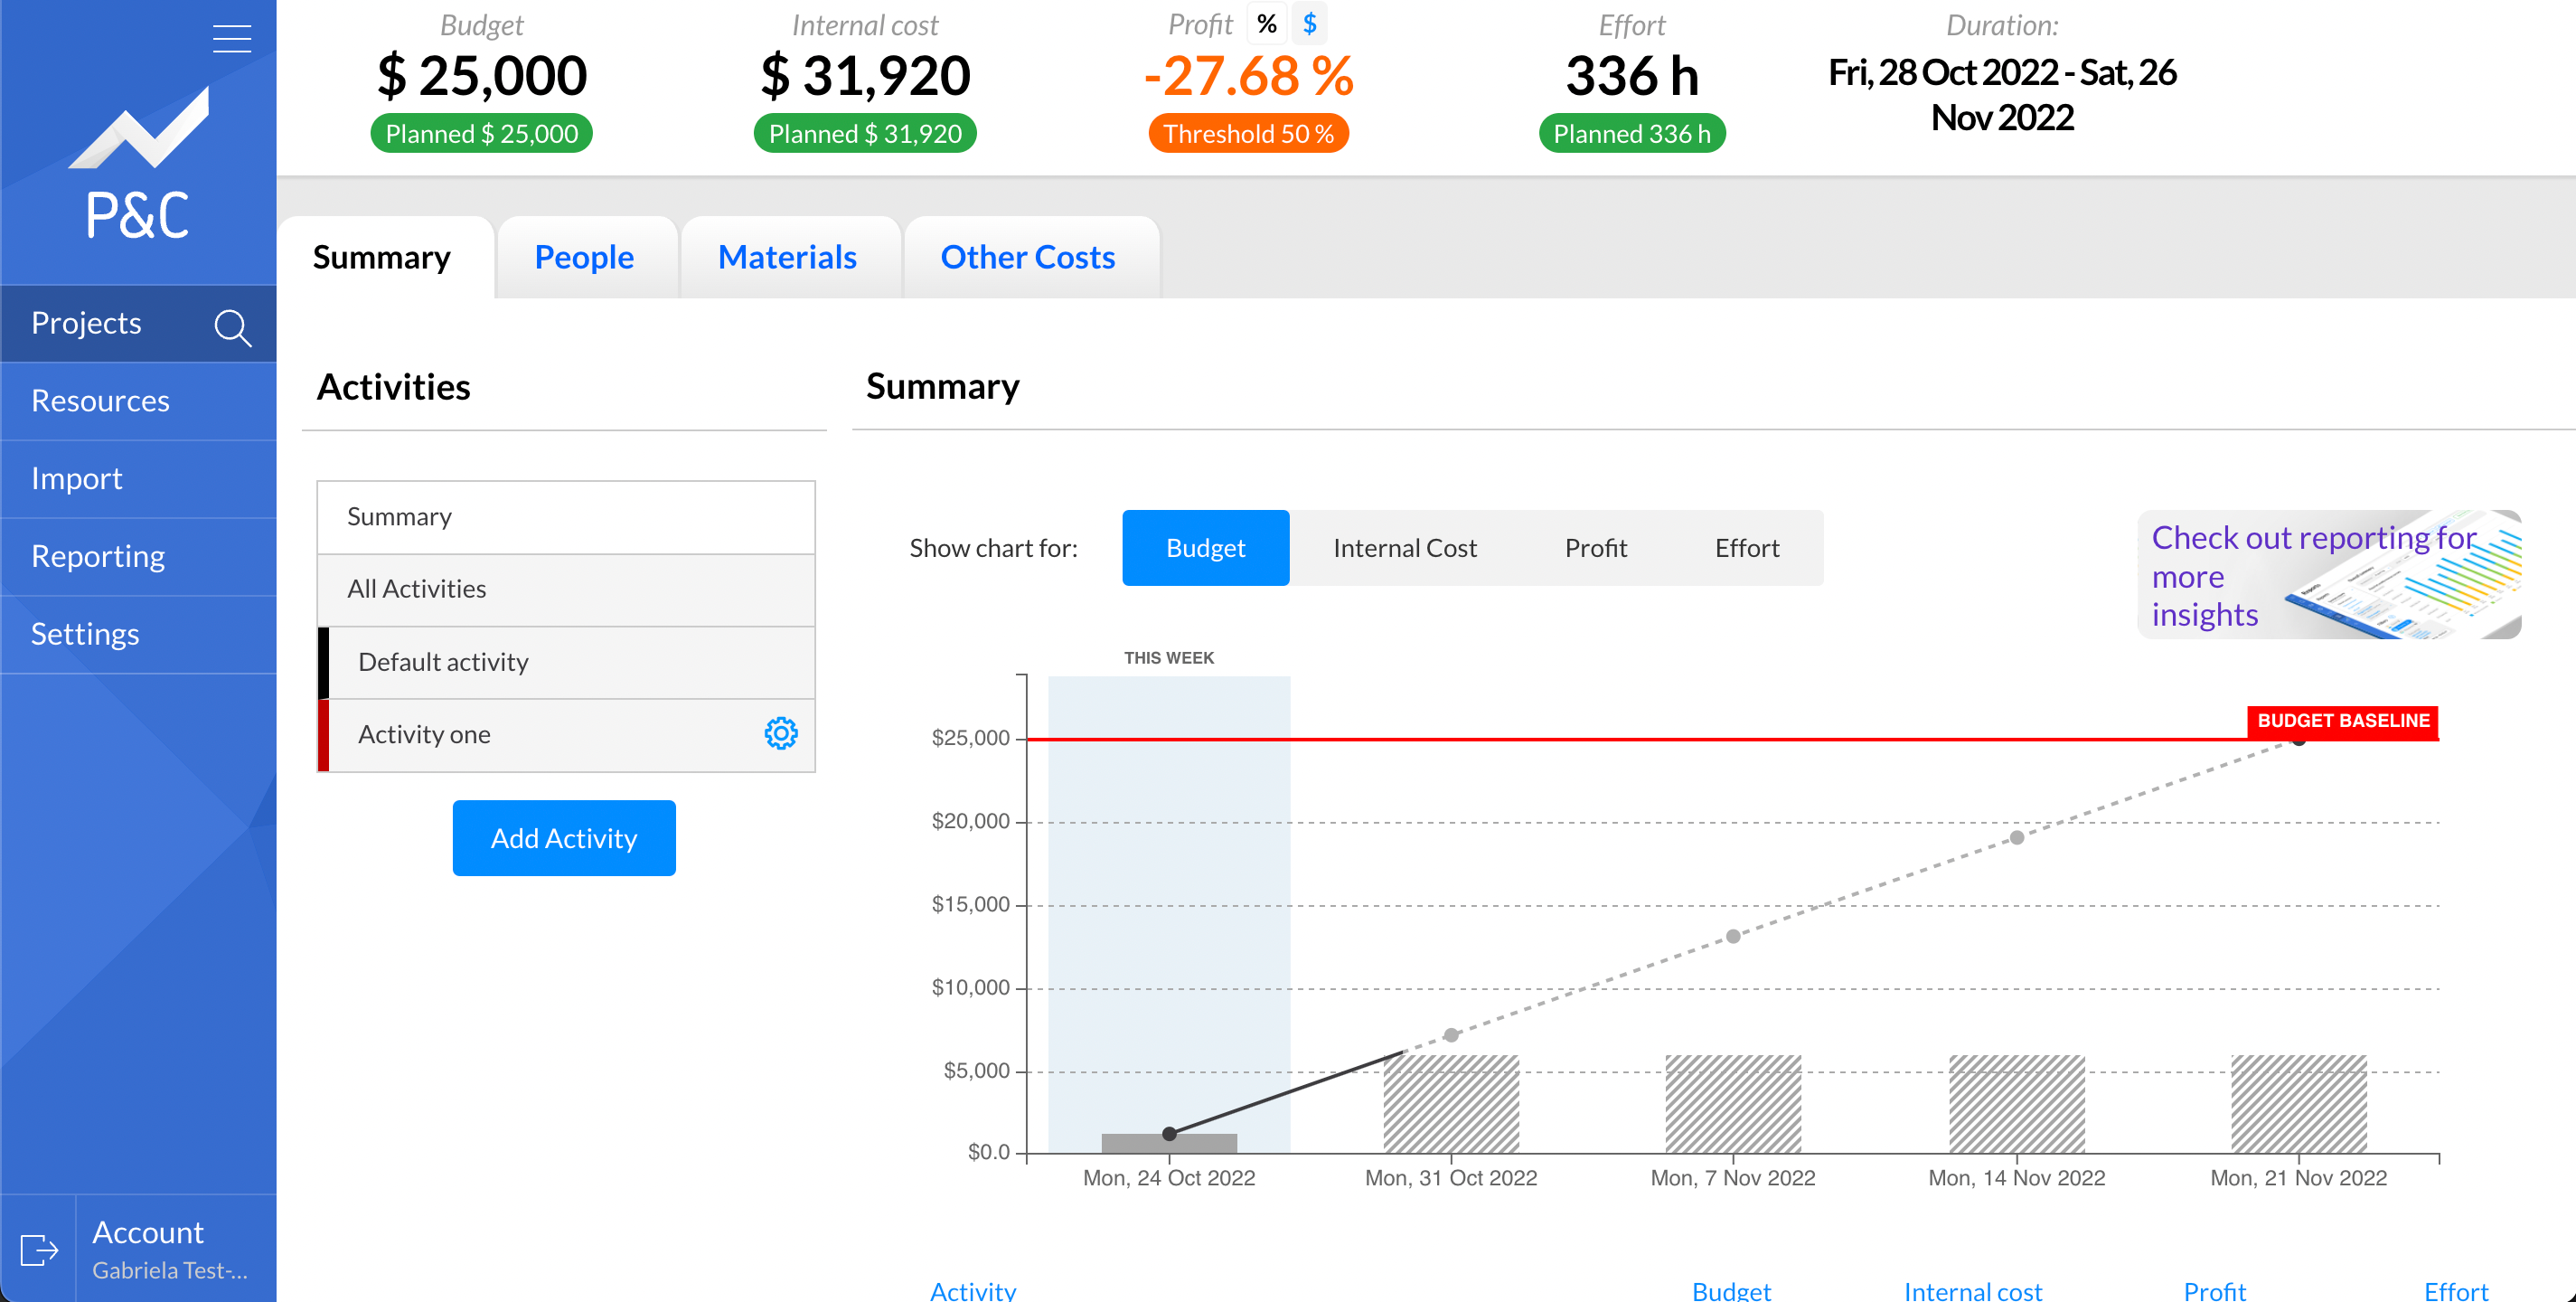Image resolution: width=2576 pixels, height=1302 pixels.
Task: Switch to the People tab
Action: (x=584, y=258)
